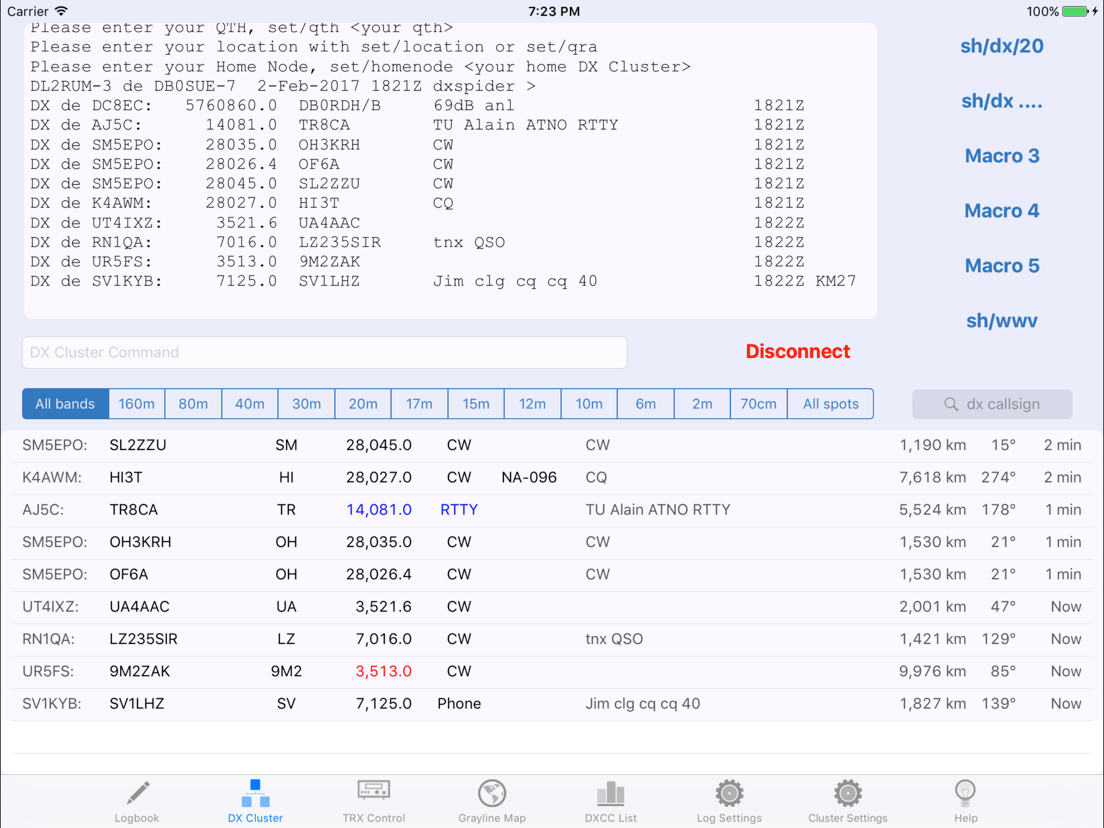Filter spots by 15m band

[476, 404]
